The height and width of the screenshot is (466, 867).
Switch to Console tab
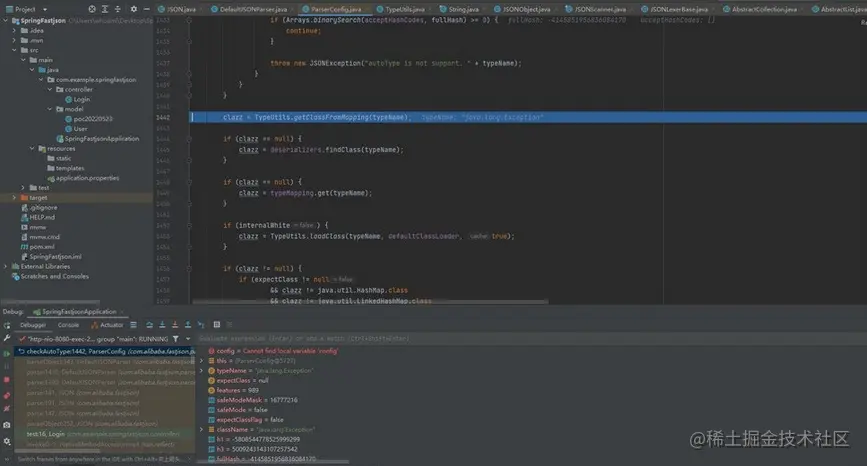68,325
